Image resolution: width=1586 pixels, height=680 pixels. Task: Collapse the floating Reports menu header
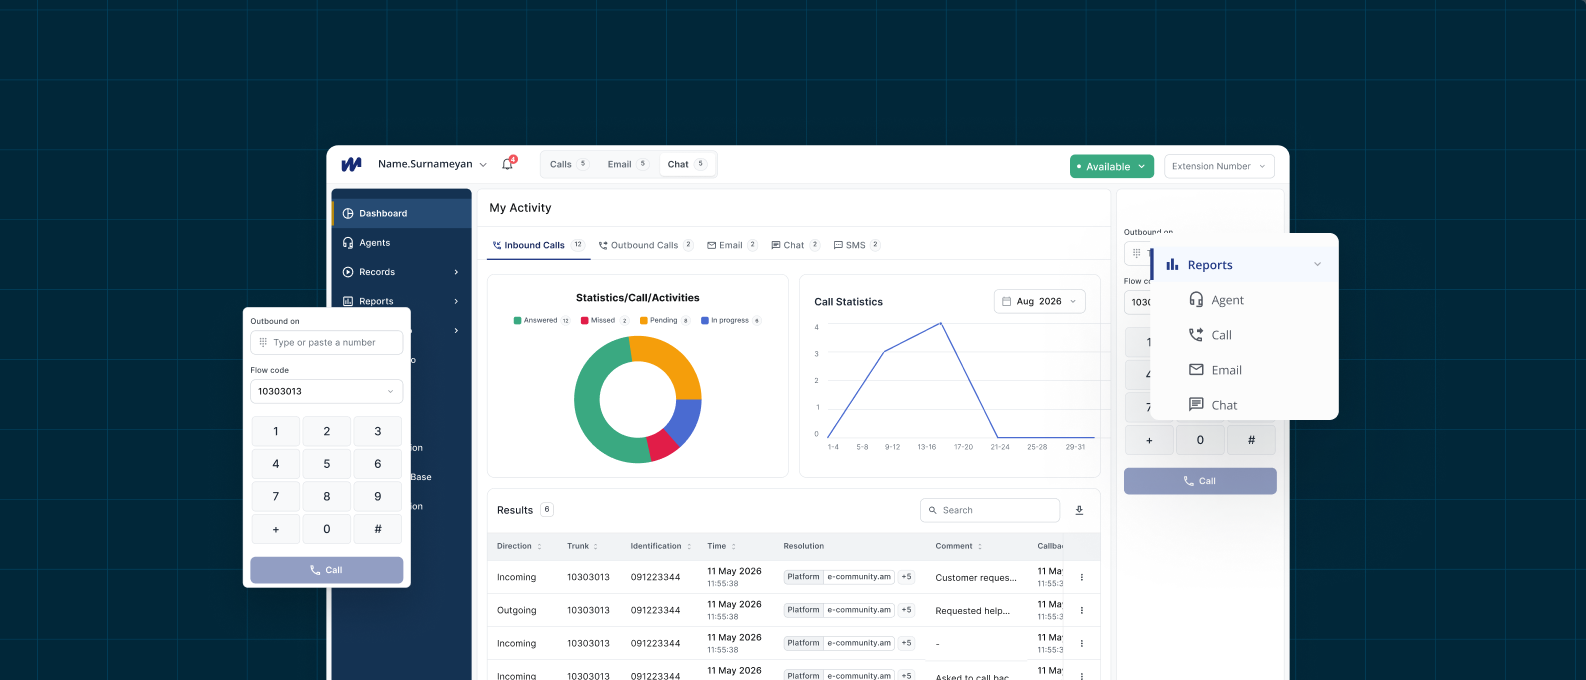click(1244, 265)
